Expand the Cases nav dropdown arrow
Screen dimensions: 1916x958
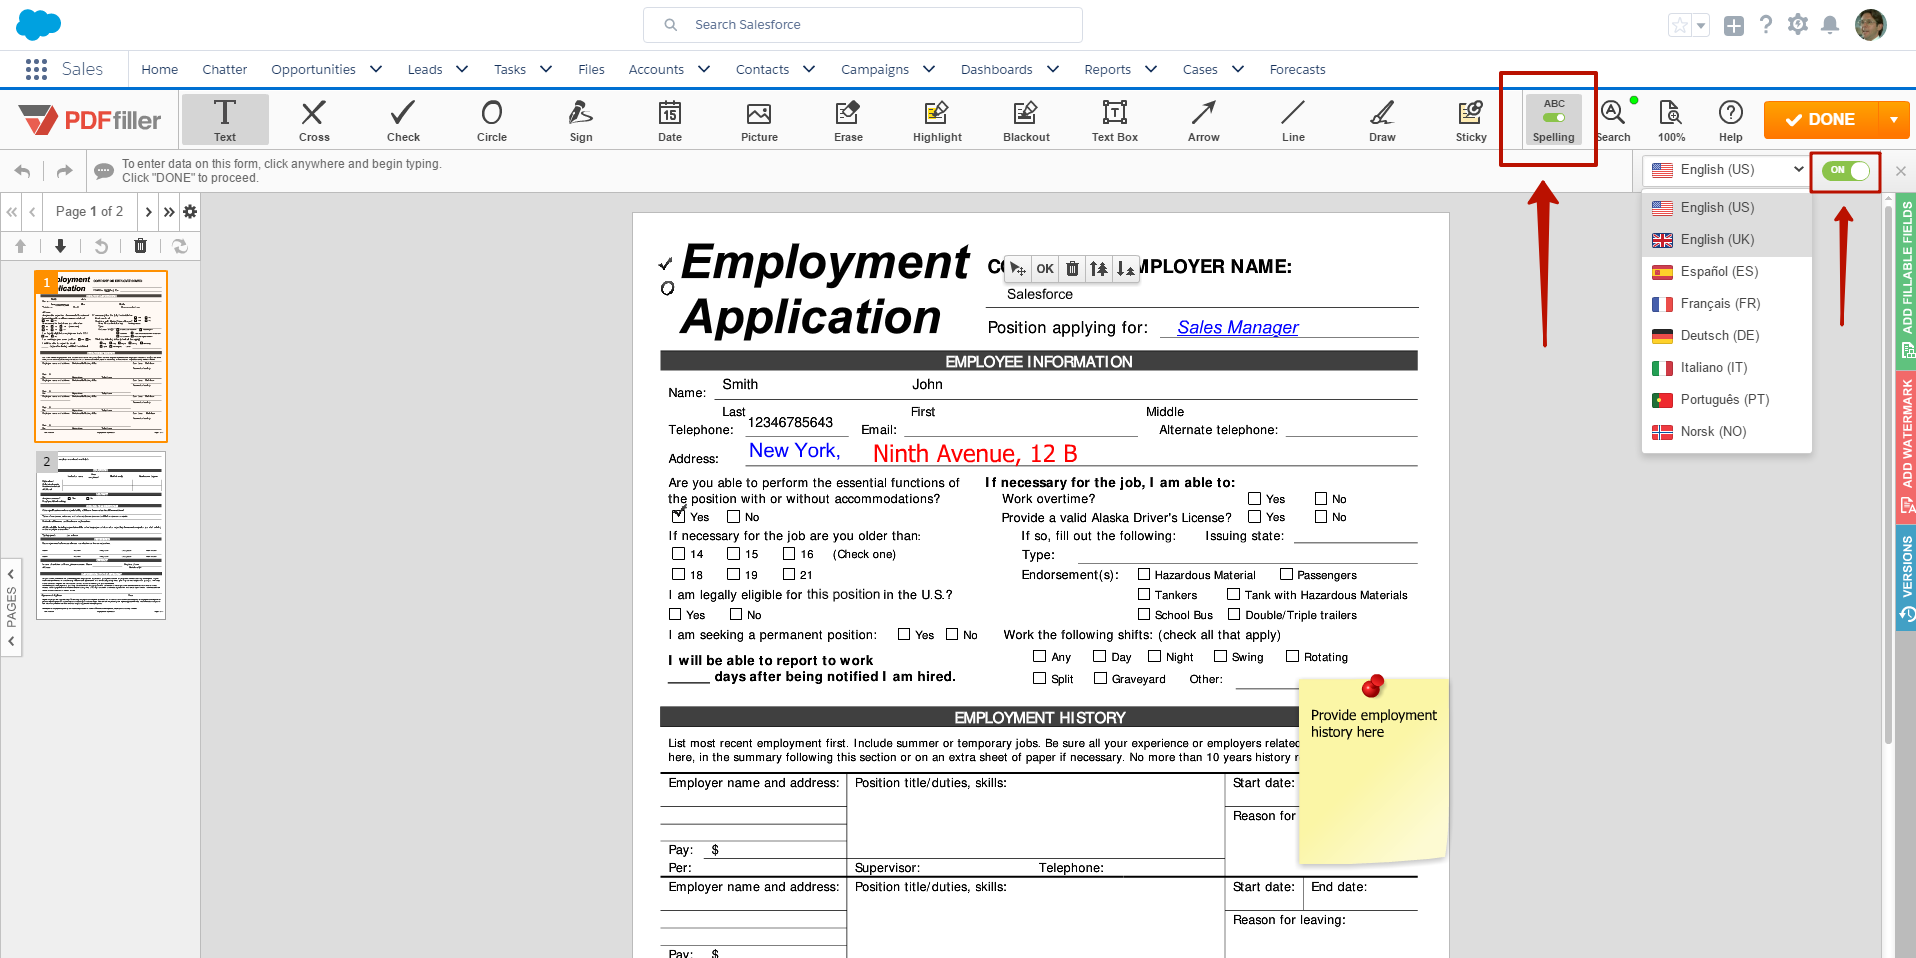(x=1238, y=69)
